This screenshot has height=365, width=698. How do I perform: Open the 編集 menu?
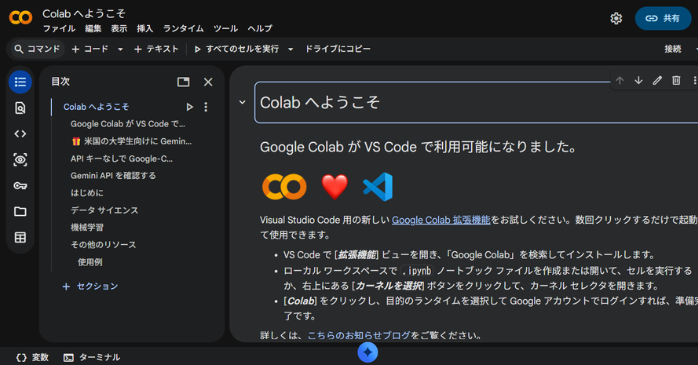pyautogui.click(x=93, y=28)
